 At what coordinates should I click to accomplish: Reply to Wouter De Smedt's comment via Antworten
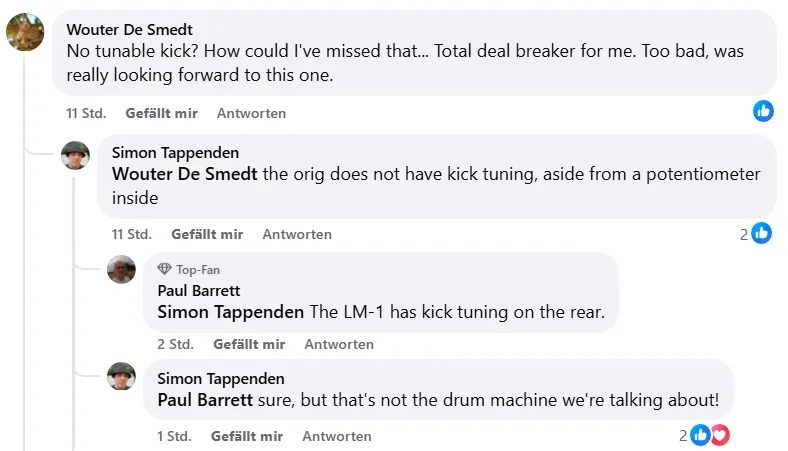pos(251,113)
